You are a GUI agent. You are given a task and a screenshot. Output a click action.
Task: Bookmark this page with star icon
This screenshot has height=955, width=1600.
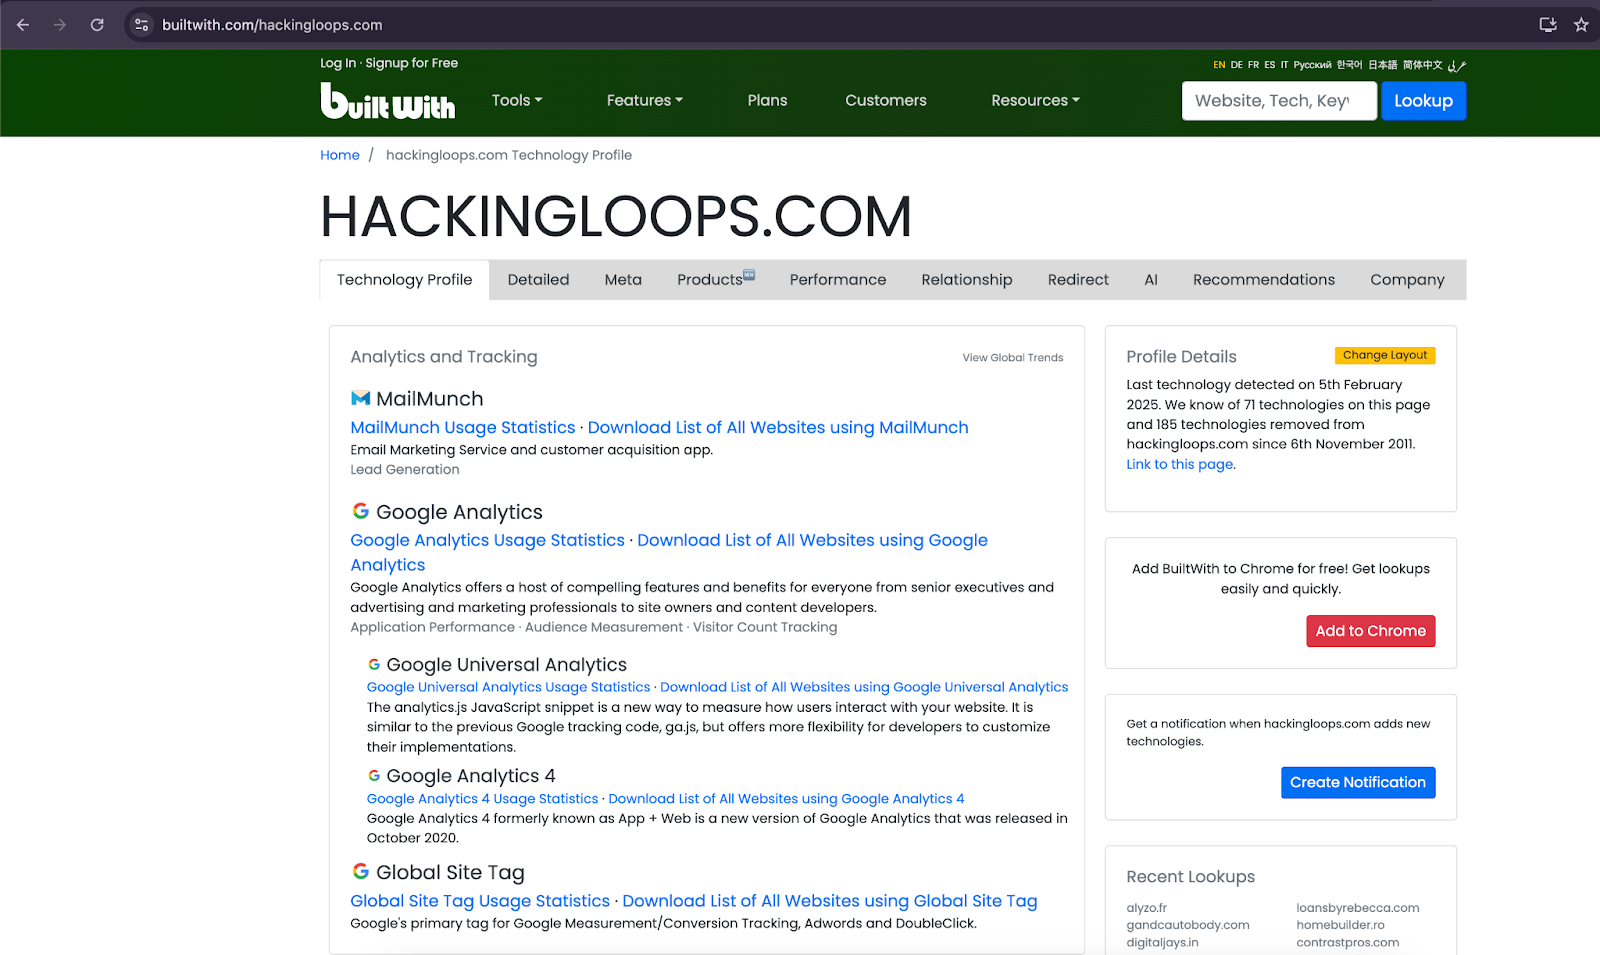pyautogui.click(x=1581, y=25)
